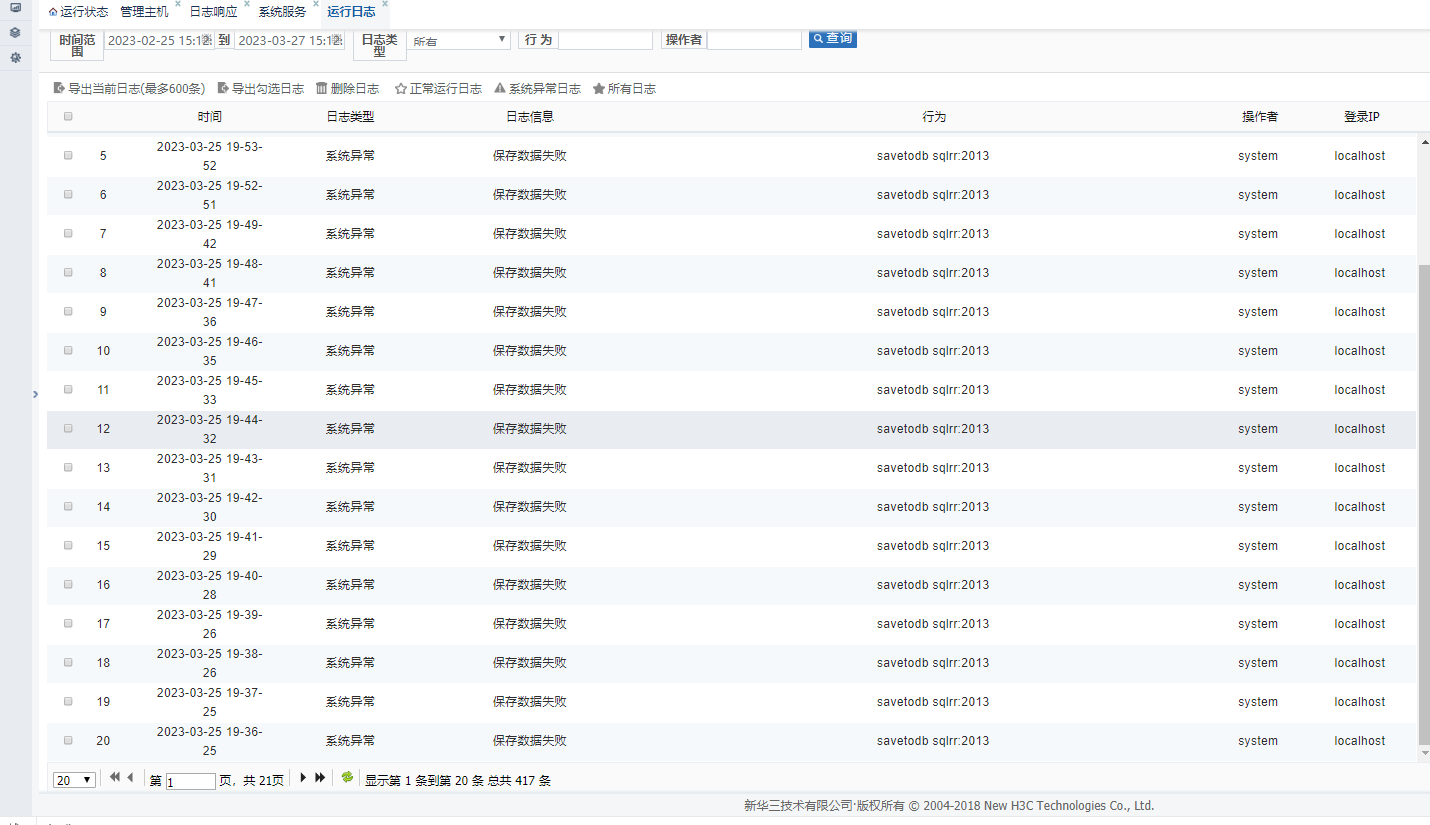Image resolution: width=1430 pixels, height=825 pixels.
Task: Click the 查询 search button
Action: pyautogui.click(x=833, y=39)
